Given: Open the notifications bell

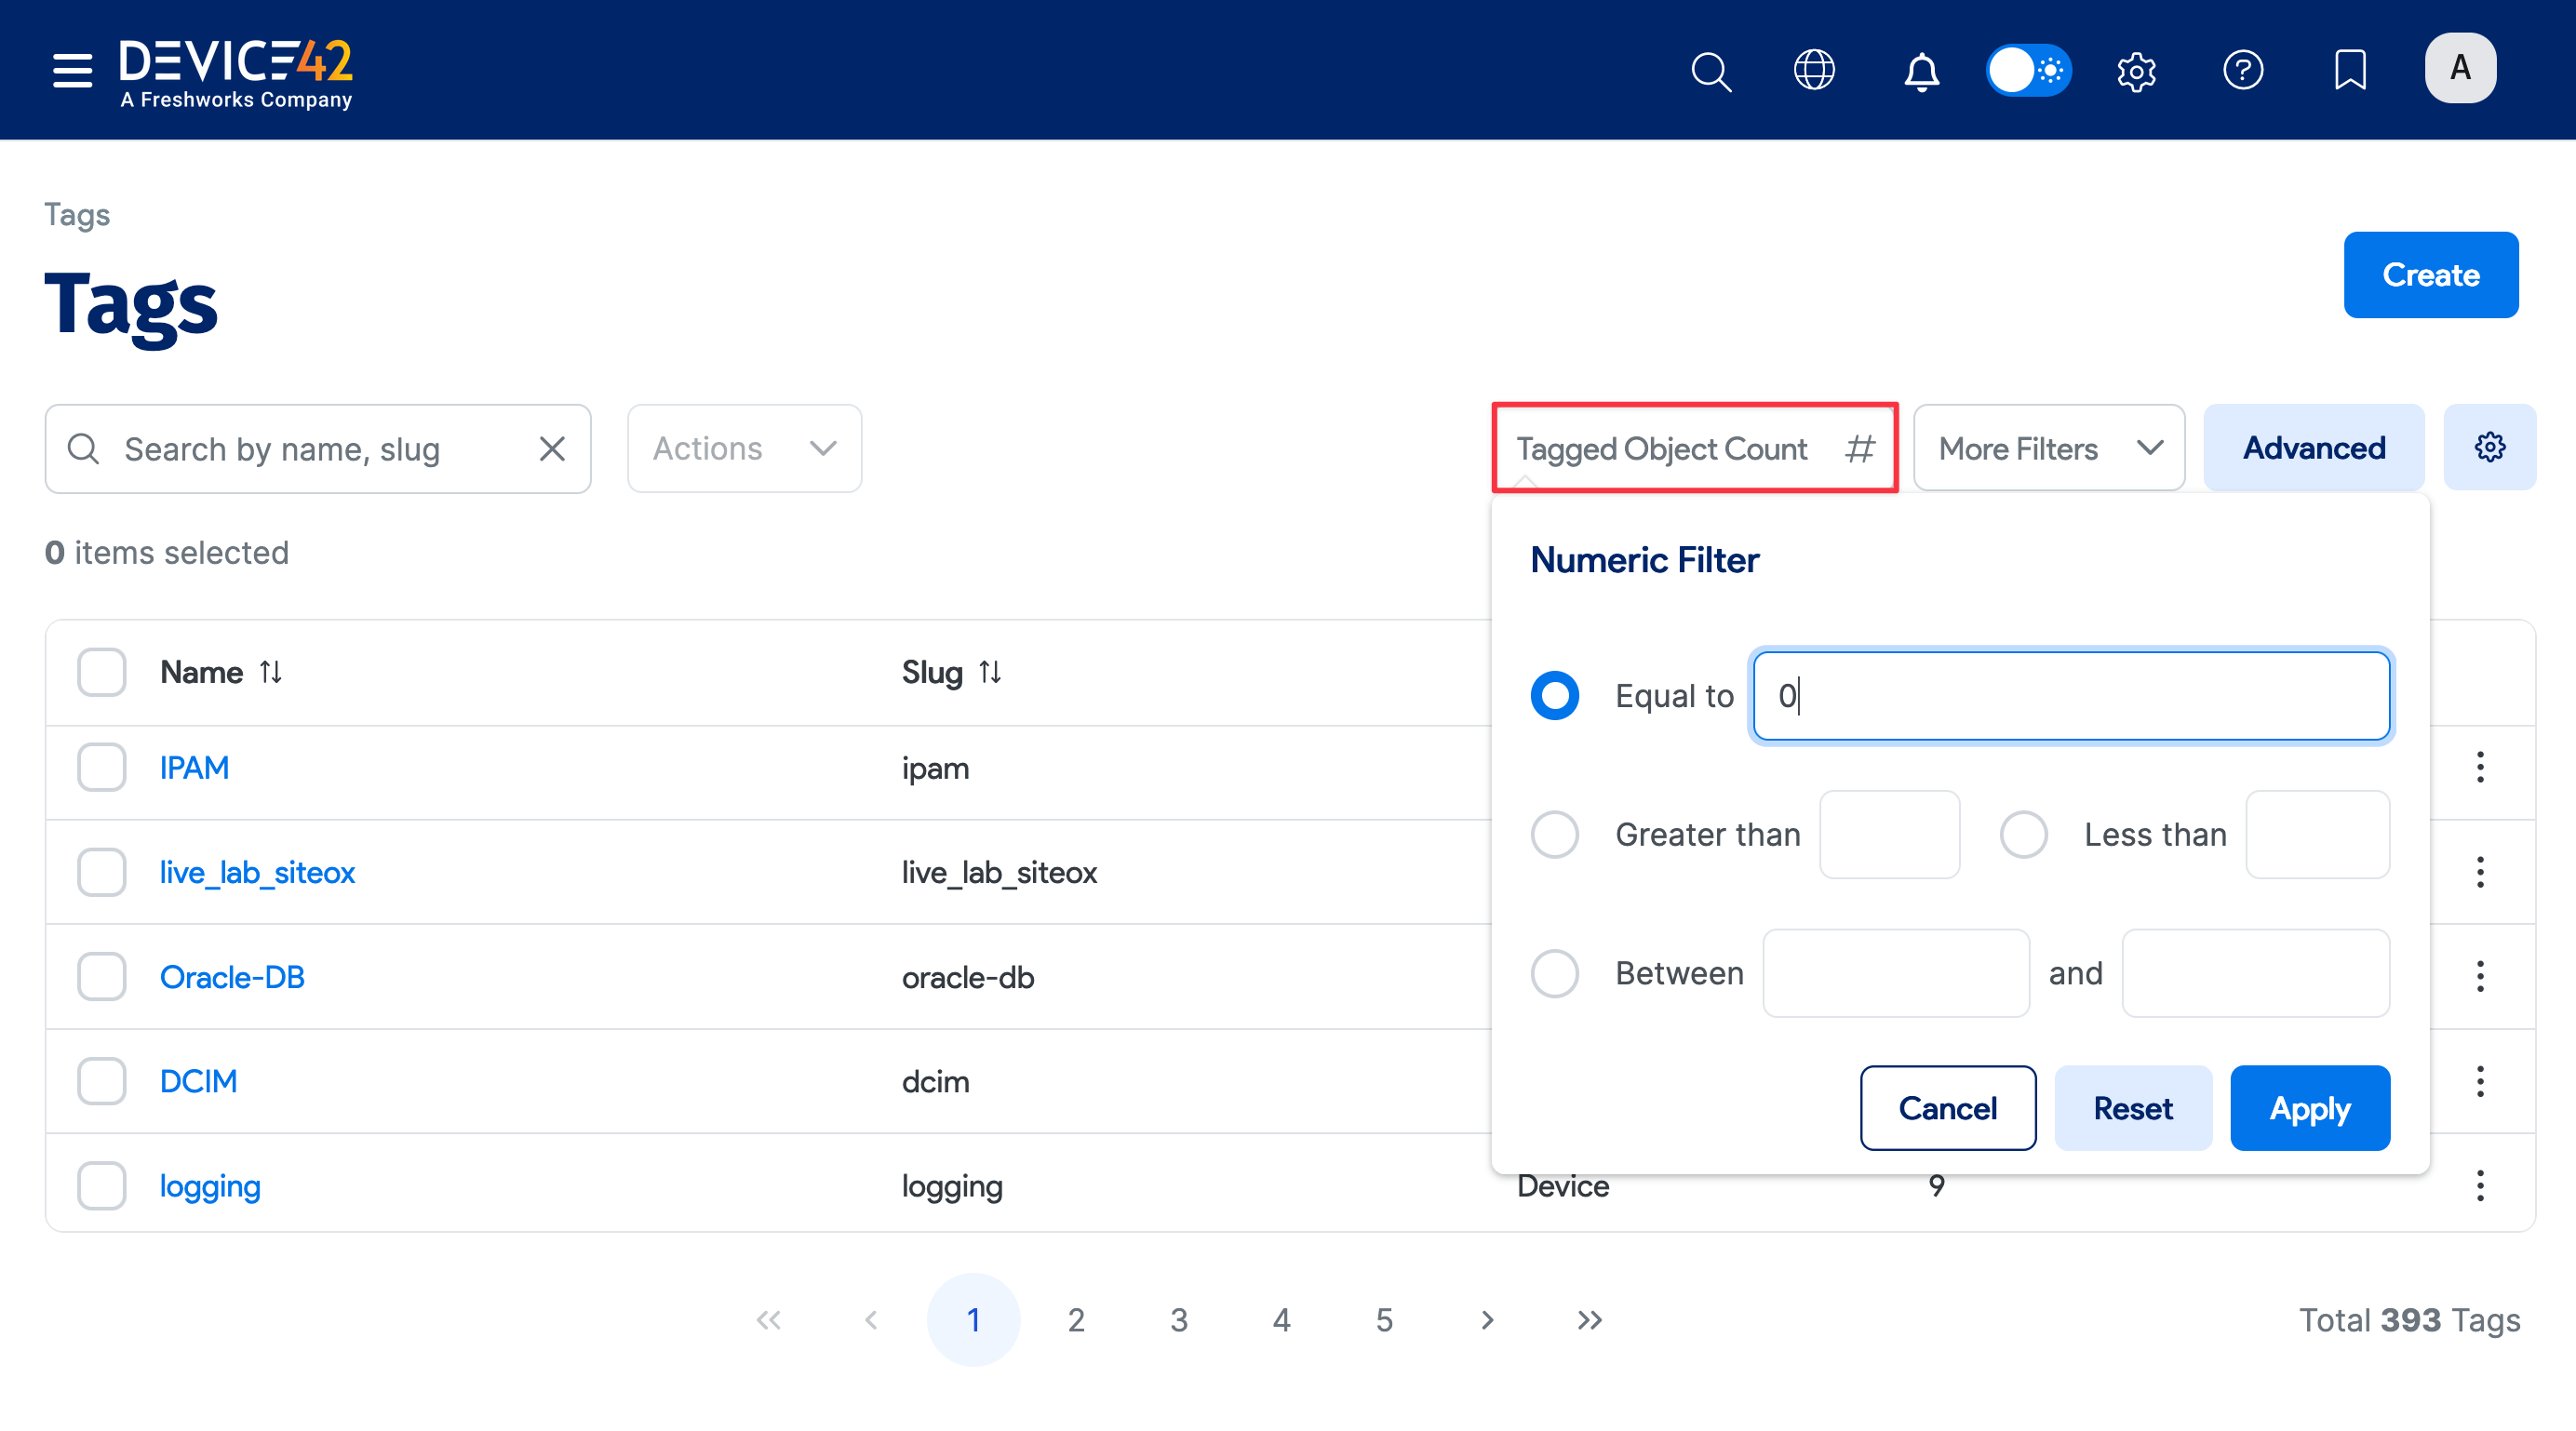Looking at the screenshot, I should [1921, 70].
